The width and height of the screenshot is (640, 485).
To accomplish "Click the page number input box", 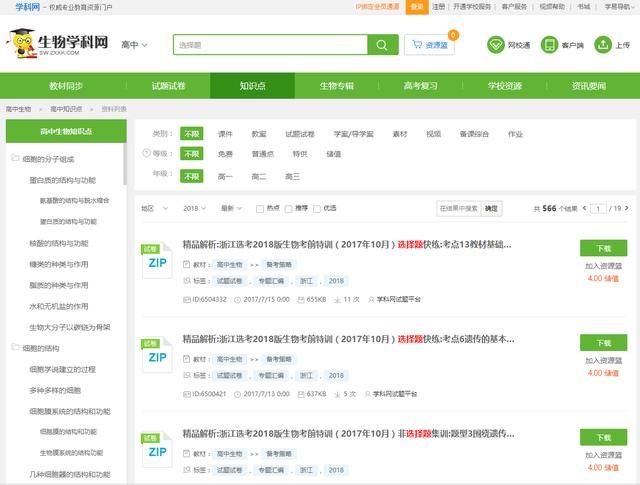I will click(598, 209).
